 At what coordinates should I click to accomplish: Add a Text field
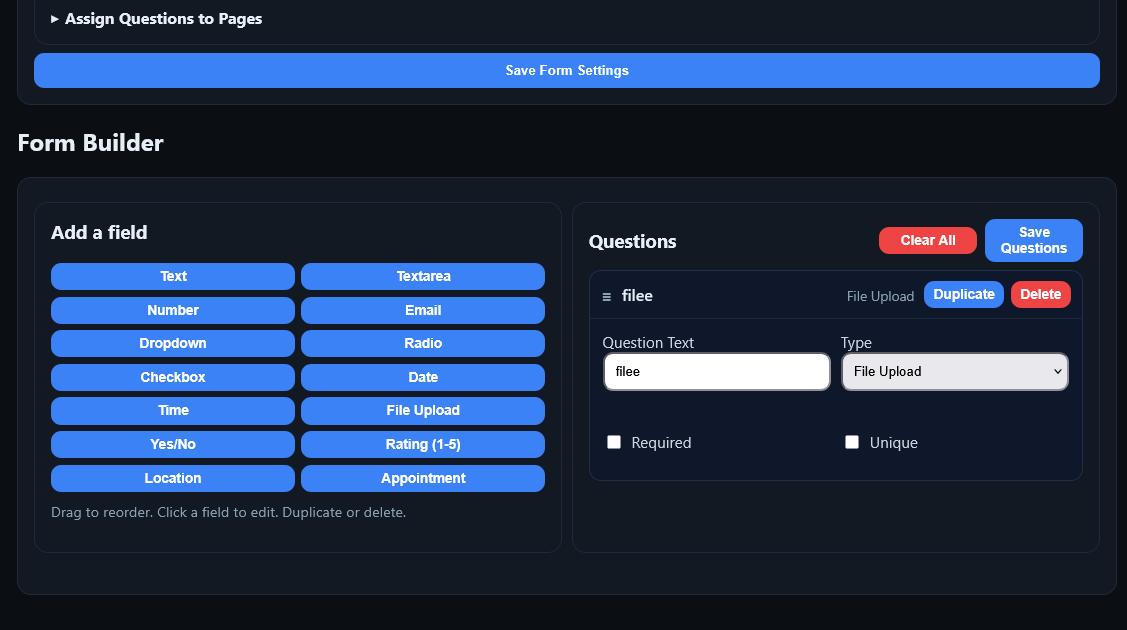click(173, 277)
